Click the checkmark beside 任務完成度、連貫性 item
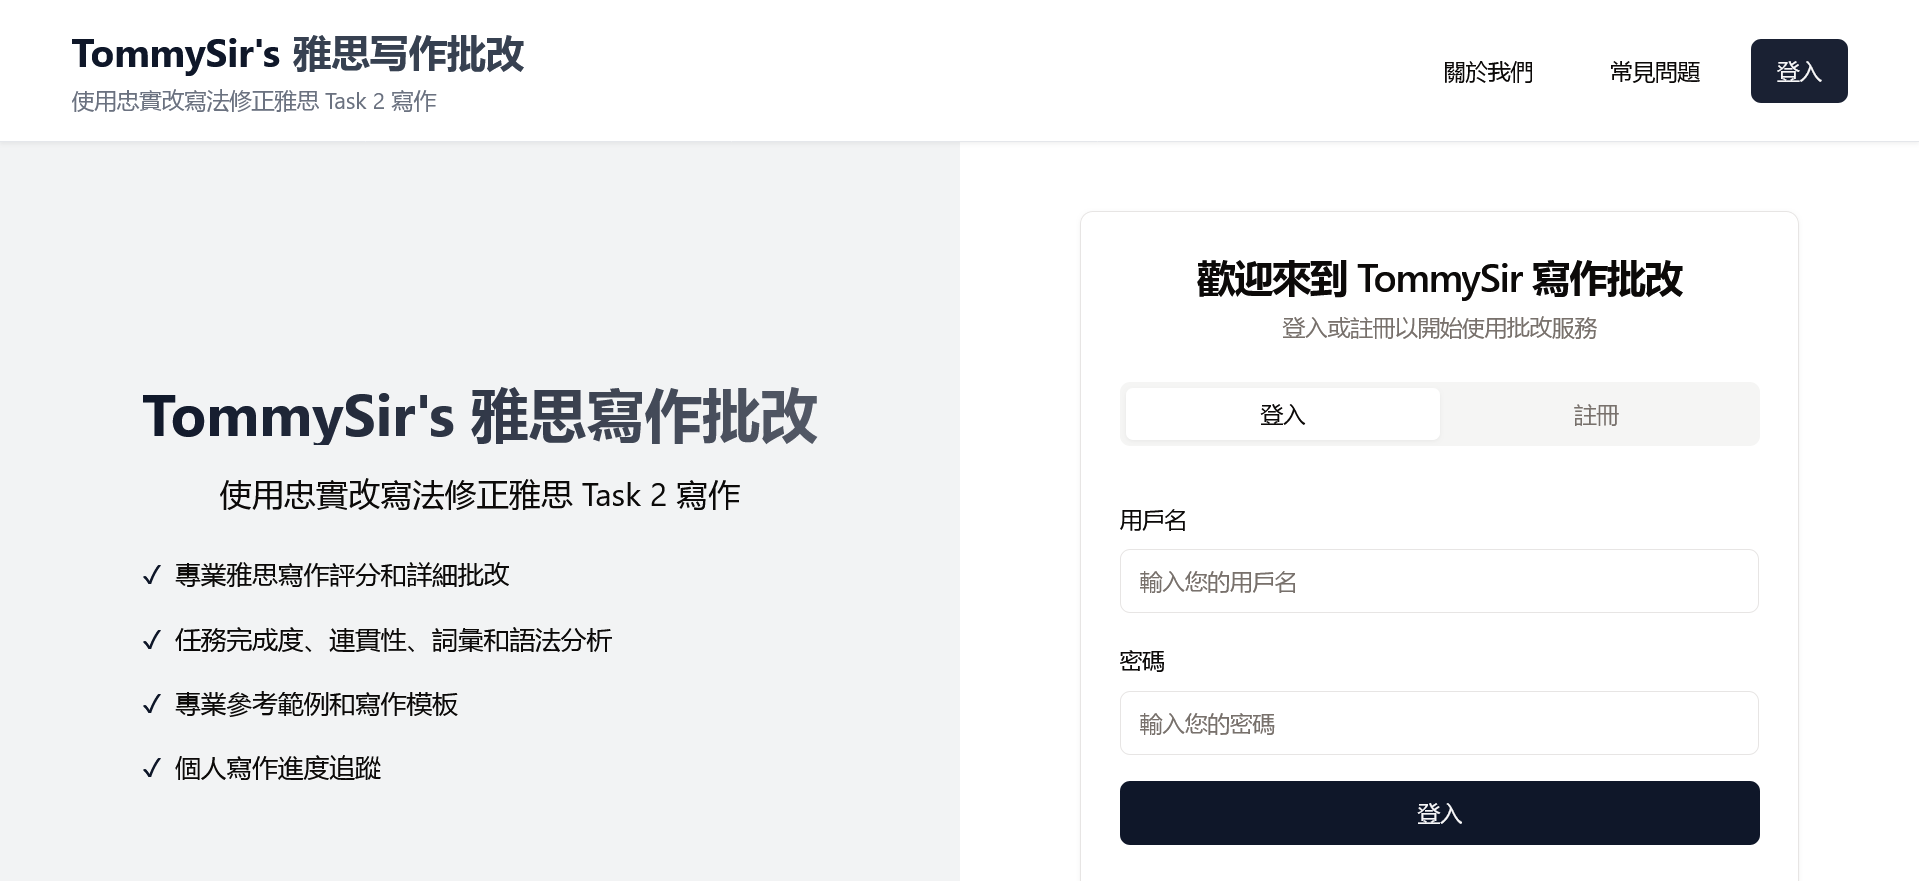This screenshot has height=881, width=1920. click(x=152, y=641)
